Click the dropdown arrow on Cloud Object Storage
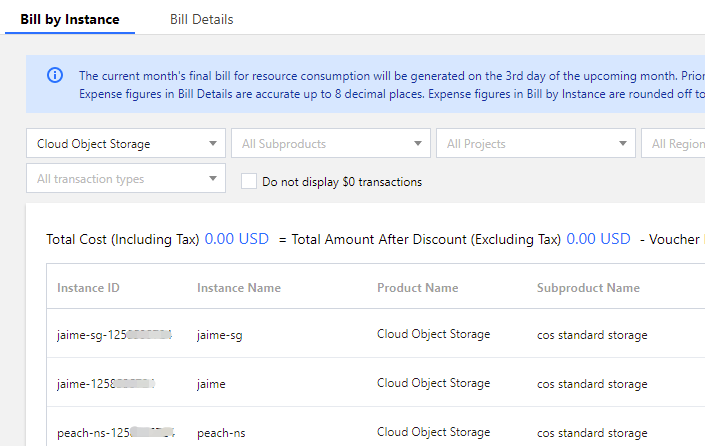 pyautogui.click(x=212, y=144)
